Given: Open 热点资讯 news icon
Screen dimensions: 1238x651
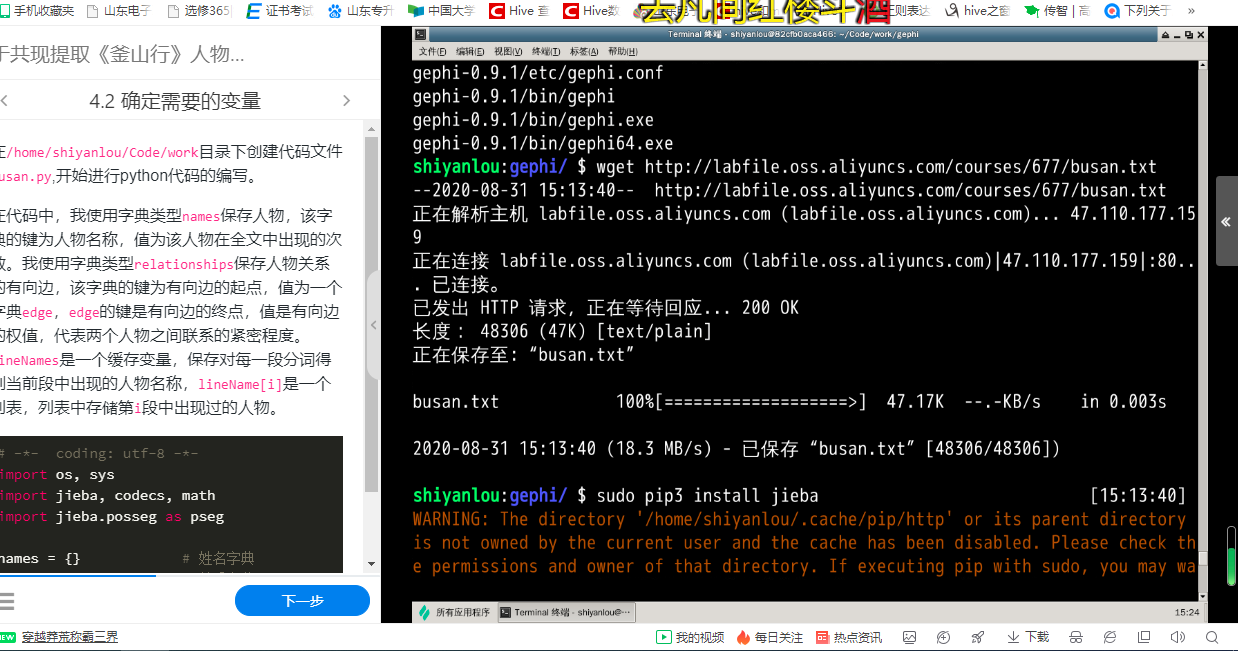Looking at the screenshot, I should tap(849, 637).
